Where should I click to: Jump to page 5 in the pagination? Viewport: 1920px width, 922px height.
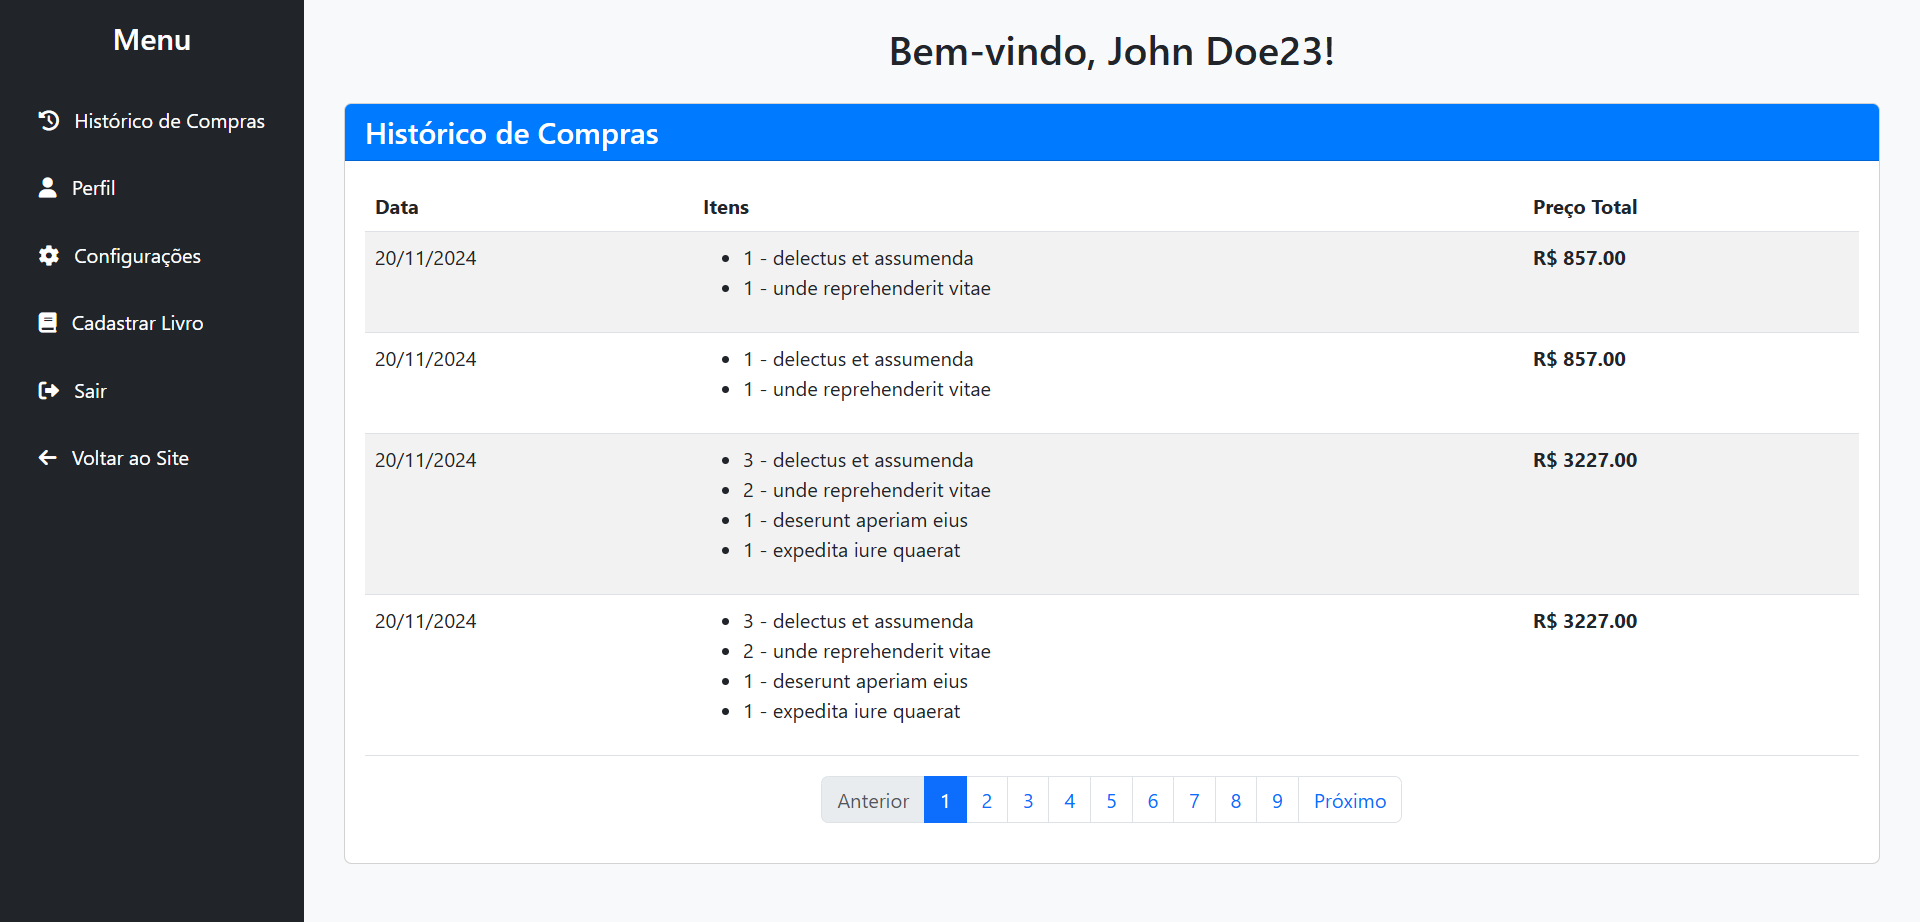coord(1111,800)
